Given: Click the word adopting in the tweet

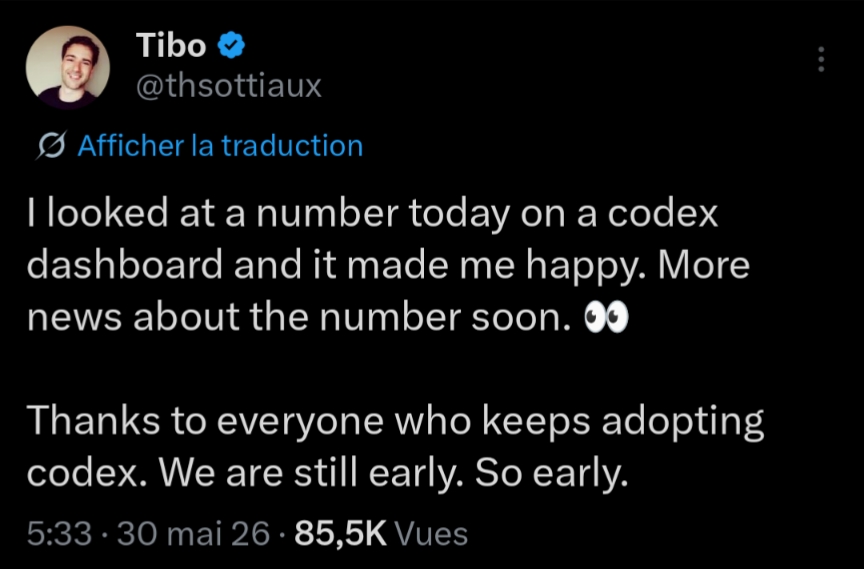Looking at the screenshot, I should click(683, 423).
